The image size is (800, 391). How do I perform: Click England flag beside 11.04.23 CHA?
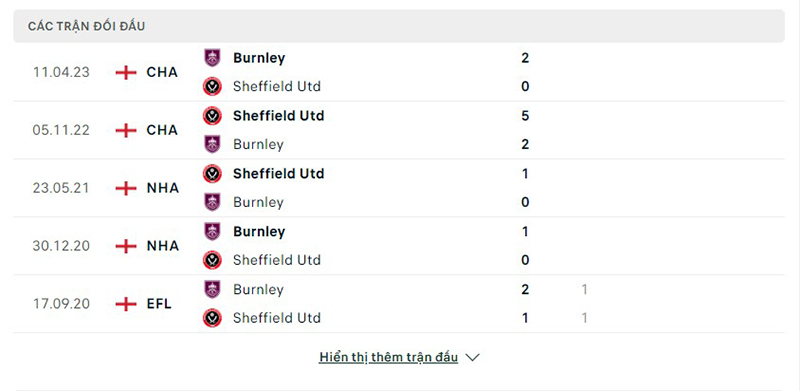click(x=126, y=72)
